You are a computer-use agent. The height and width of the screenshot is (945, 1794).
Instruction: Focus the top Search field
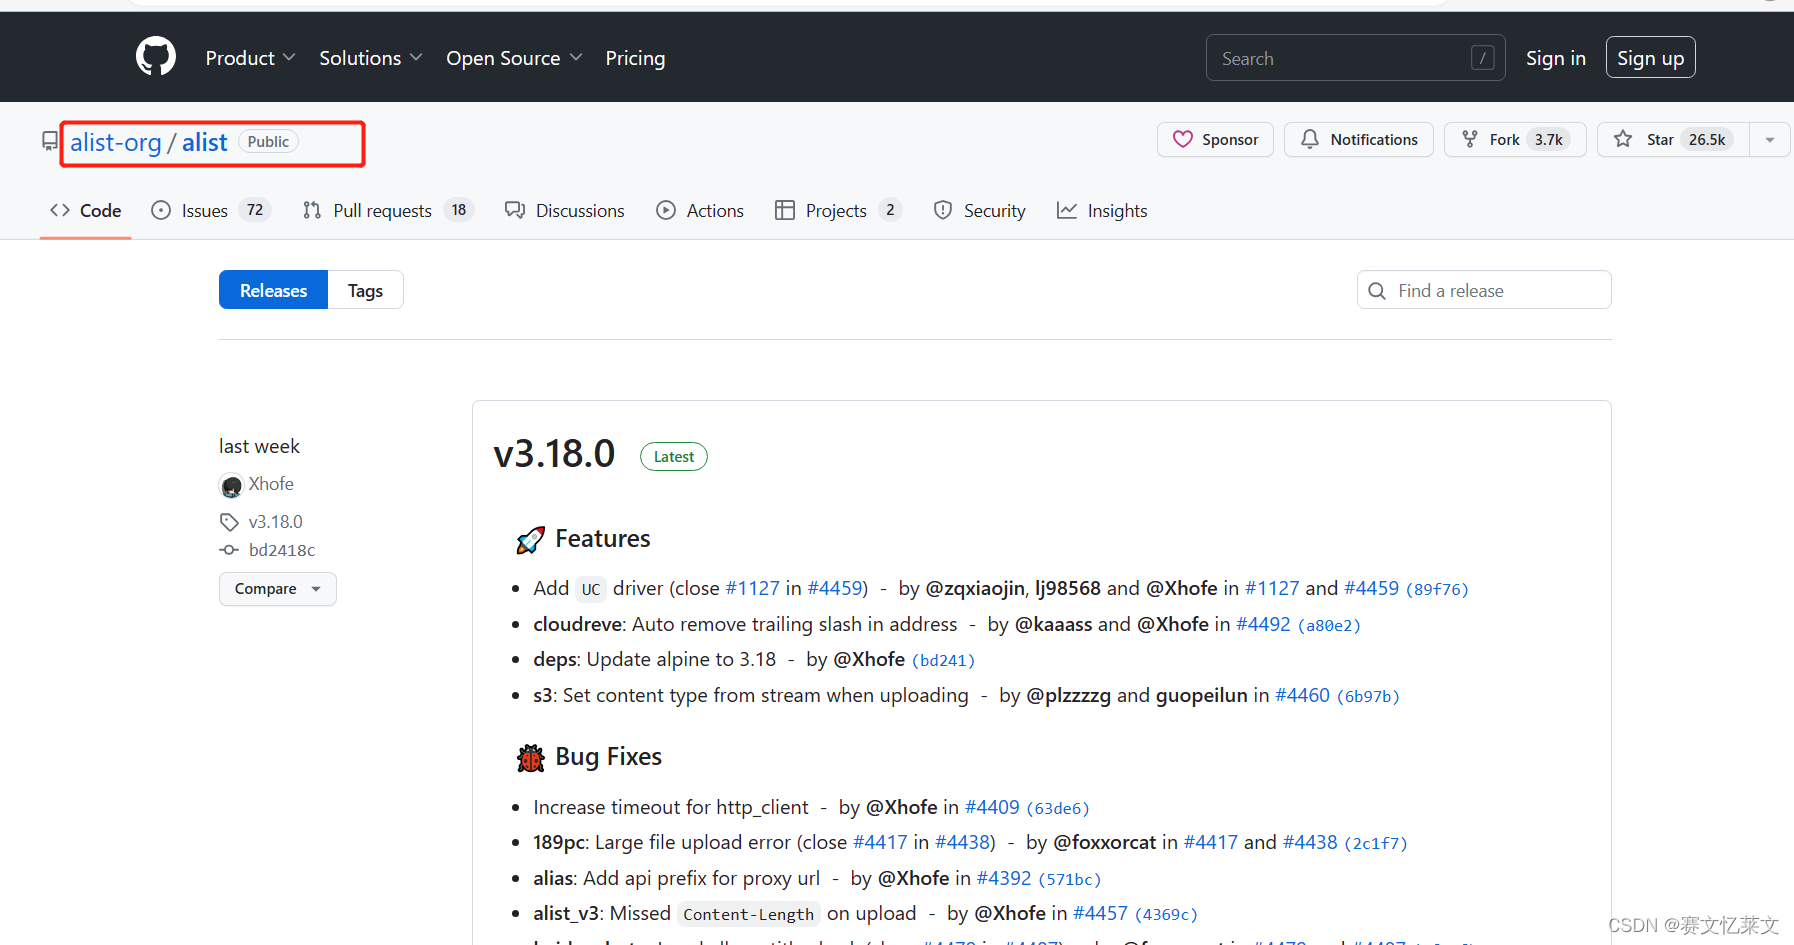(x=1356, y=58)
